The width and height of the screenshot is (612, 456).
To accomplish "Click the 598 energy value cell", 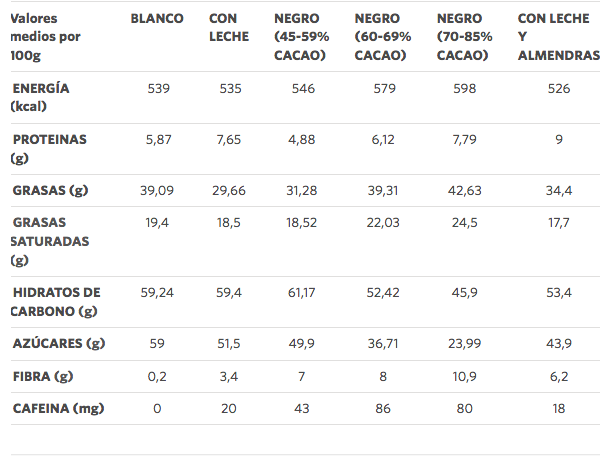I will tap(464, 89).
